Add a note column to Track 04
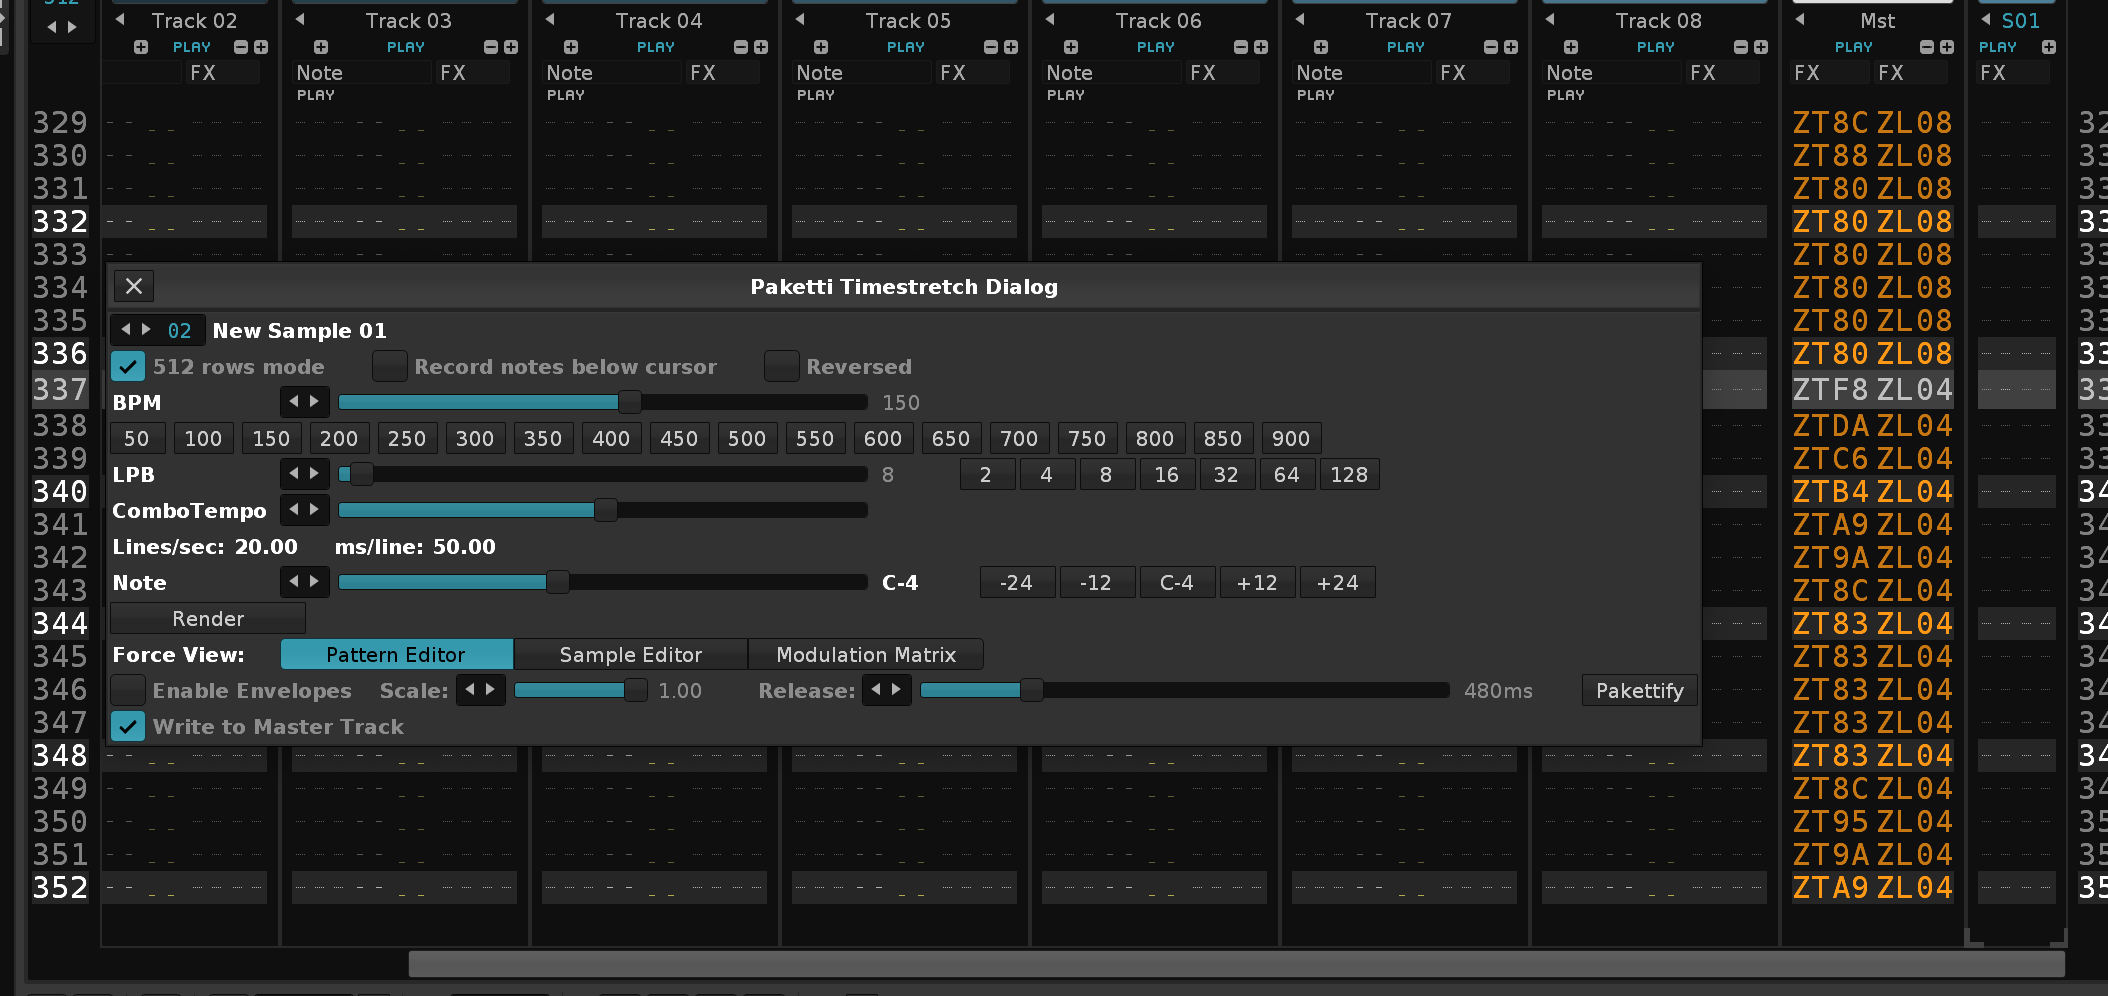This screenshot has width=2108, height=996. click(571, 47)
